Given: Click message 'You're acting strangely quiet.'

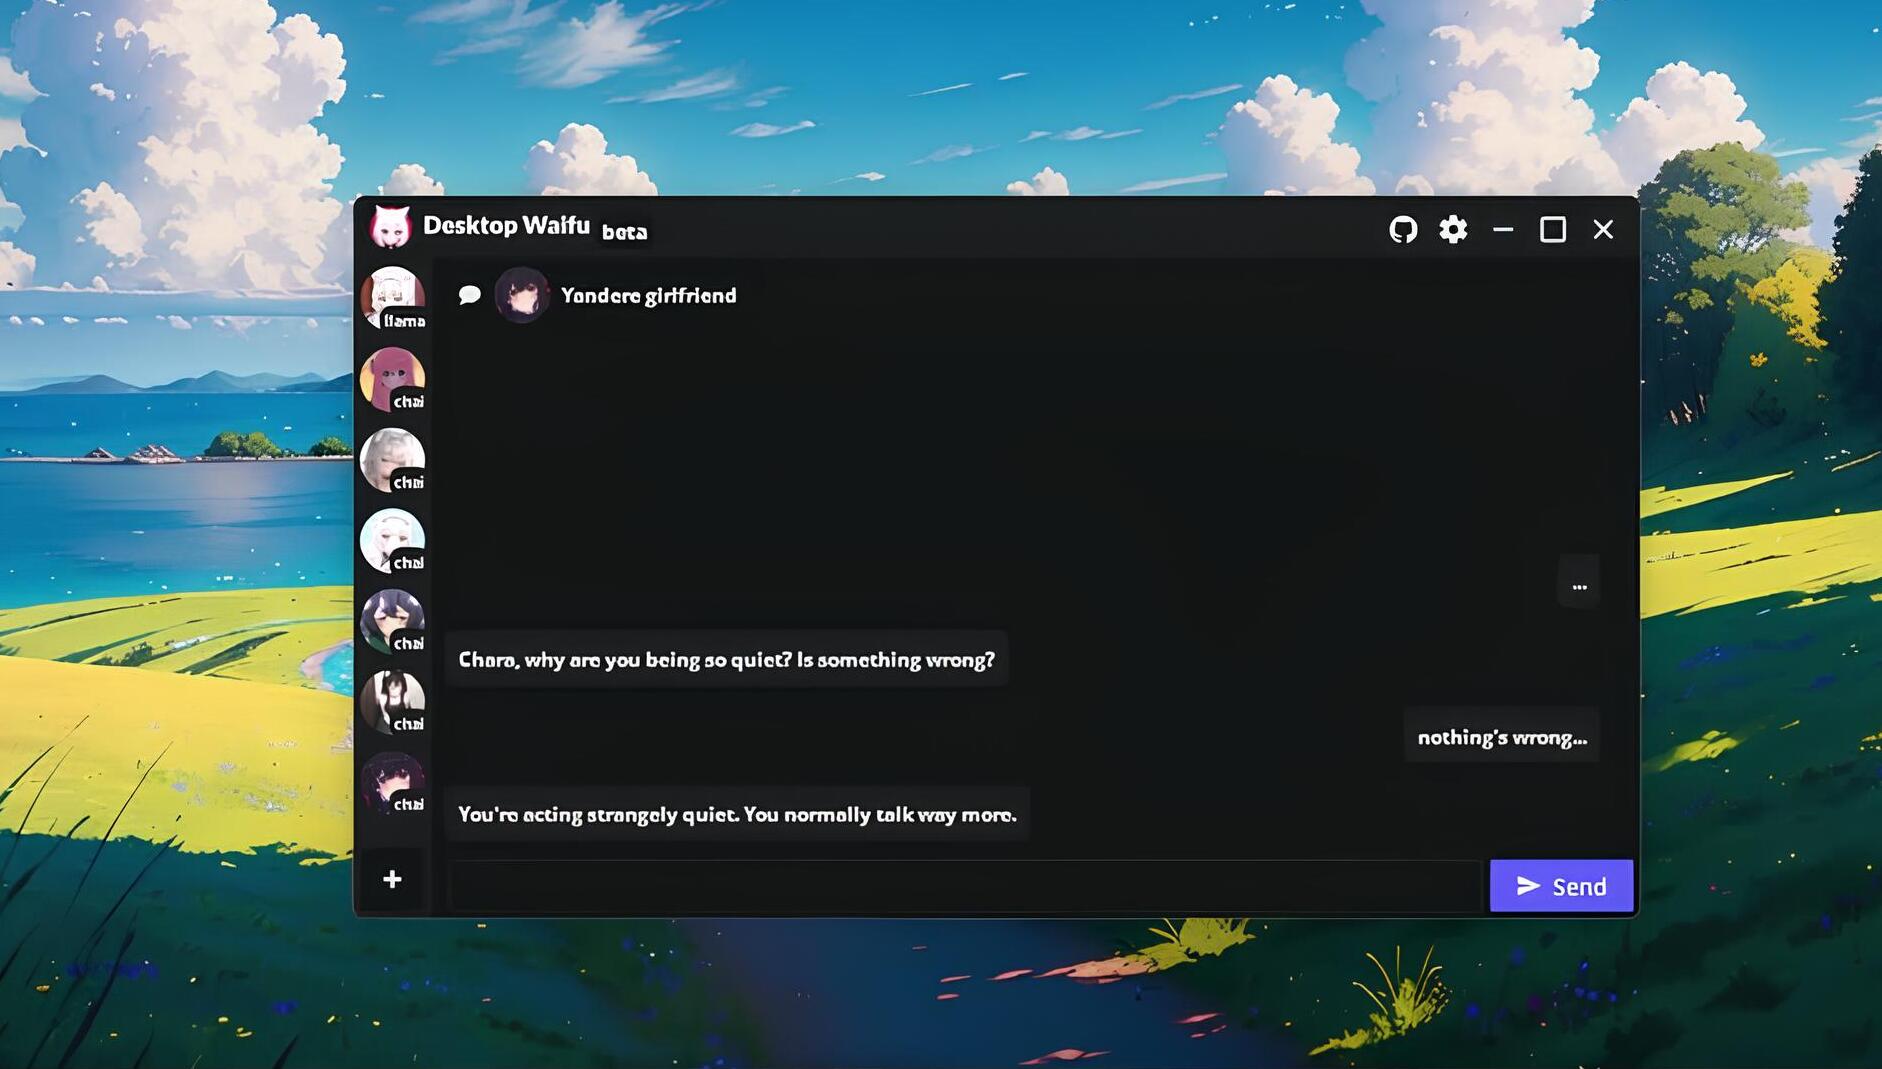Looking at the screenshot, I should [737, 815].
